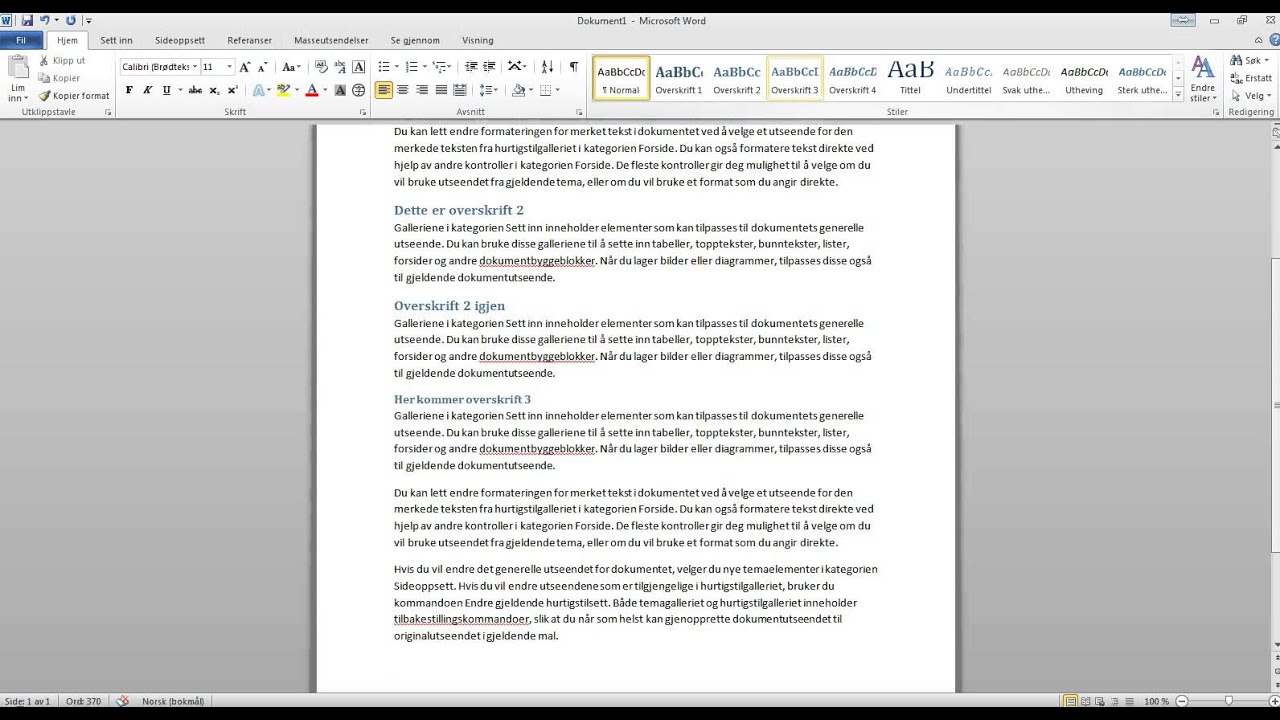Apply Overskrift 2 style
1280x720 pixels.
coord(737,78)
